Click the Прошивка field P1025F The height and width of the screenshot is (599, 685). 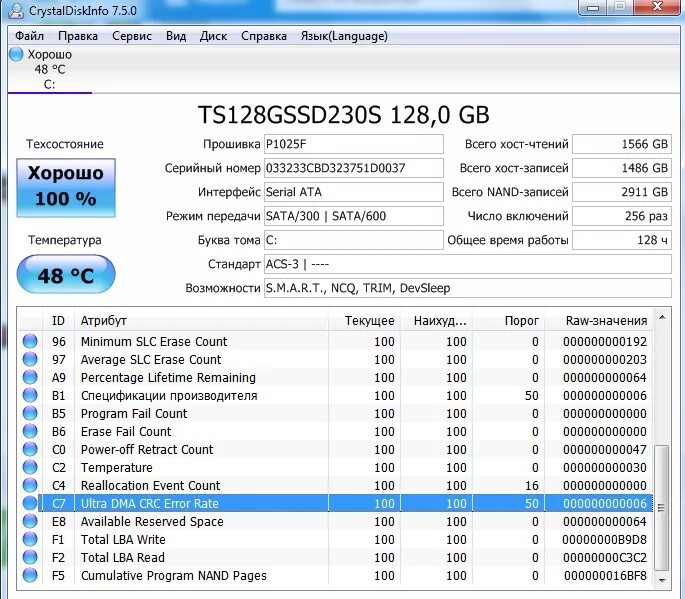click(353, 144)
